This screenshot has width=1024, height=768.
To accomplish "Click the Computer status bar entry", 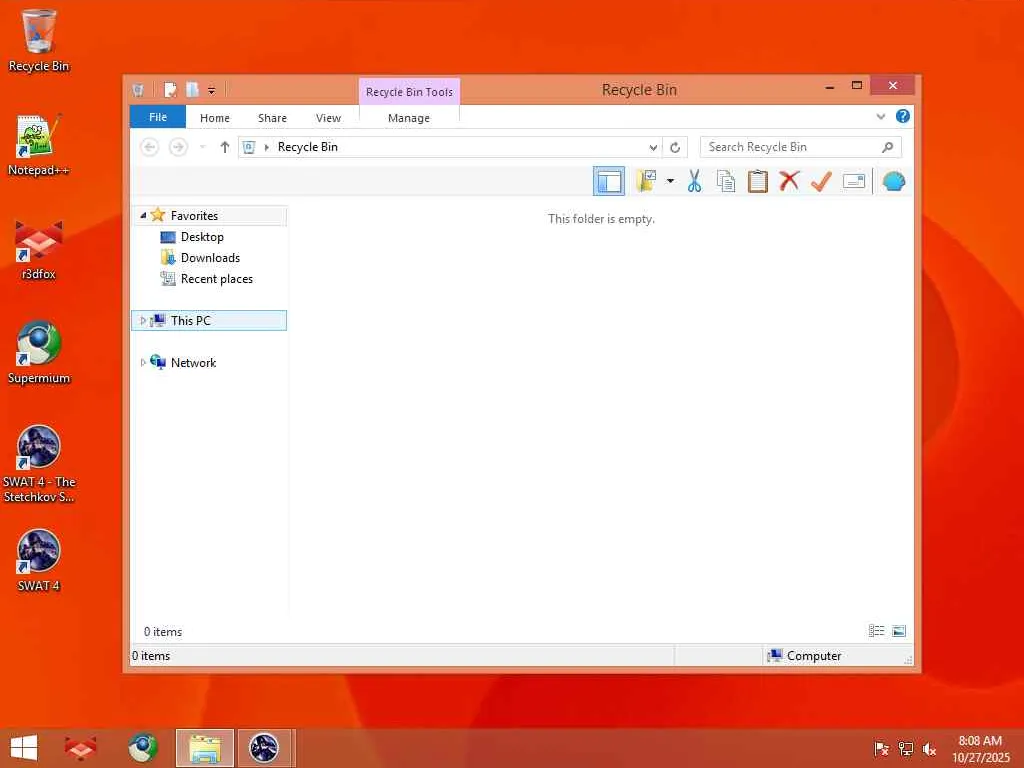I will click(x=805, y=656).
